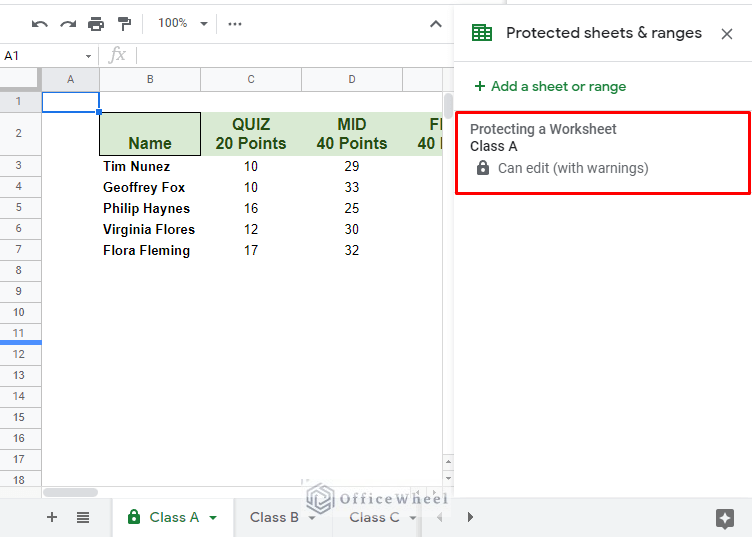Viewport: 752px width, 537px height.
Task: Select cell containing Tim Nunez
Action: 149,166
